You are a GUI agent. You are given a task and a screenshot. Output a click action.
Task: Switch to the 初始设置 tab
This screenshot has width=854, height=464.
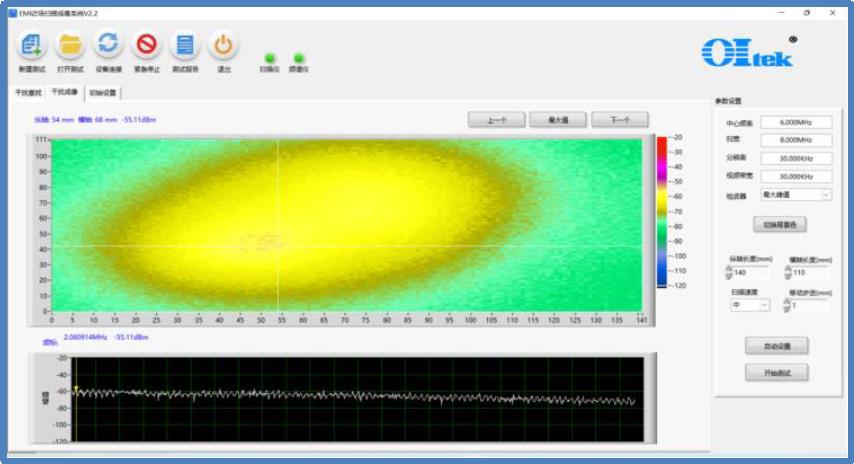tap(103, 92)
